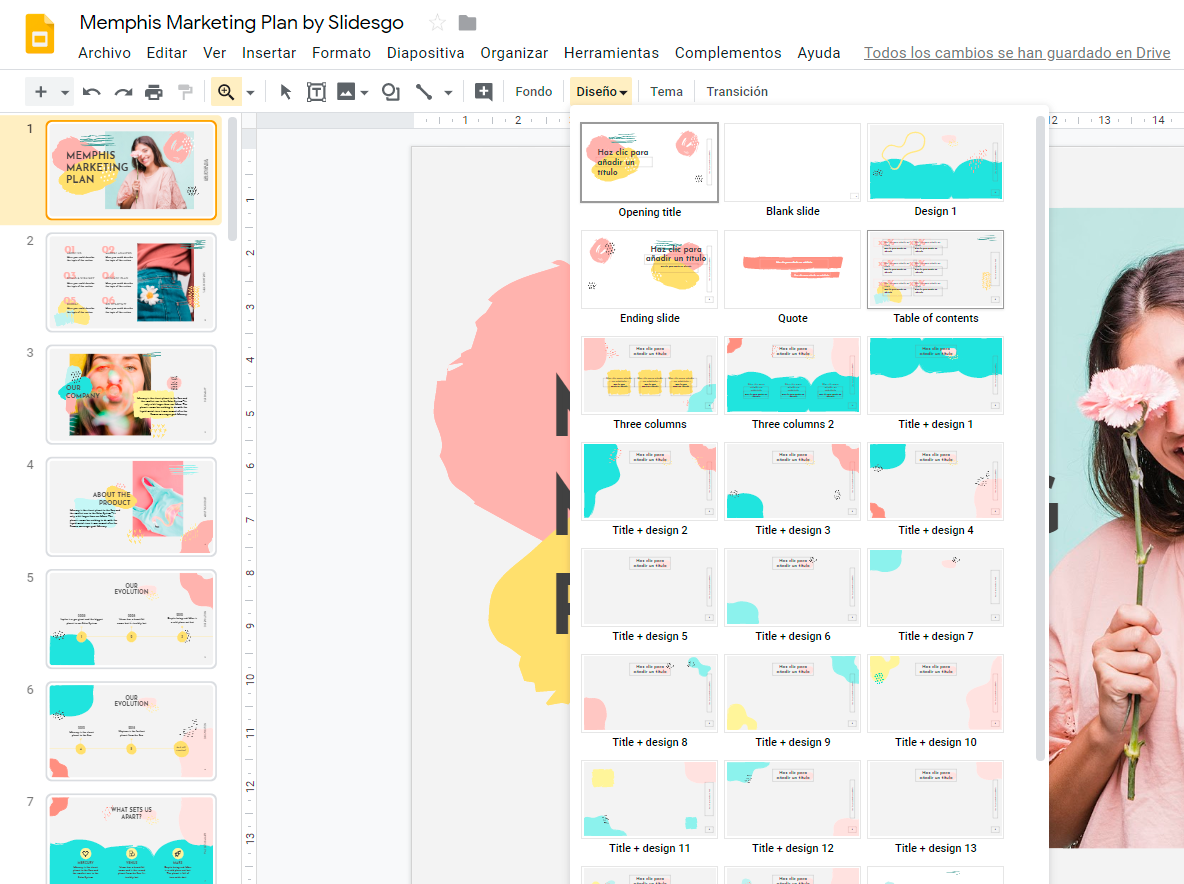Select the line tool icon

(424, 92)
